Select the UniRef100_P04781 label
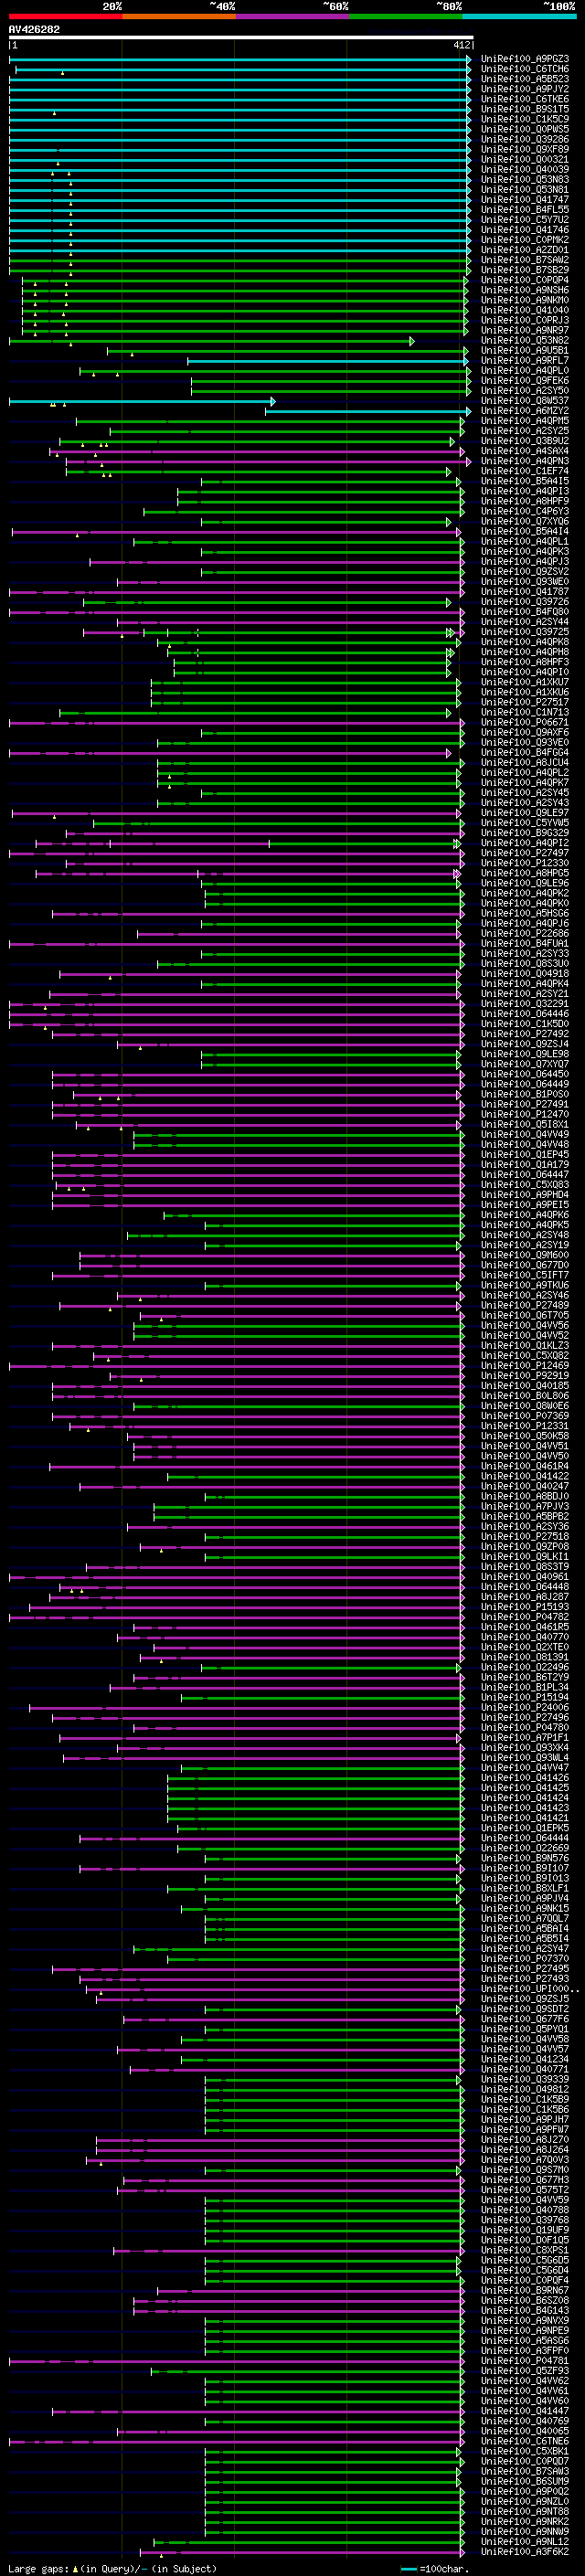The height and width of the screenshot is (2576, 585). (524, 2359)
